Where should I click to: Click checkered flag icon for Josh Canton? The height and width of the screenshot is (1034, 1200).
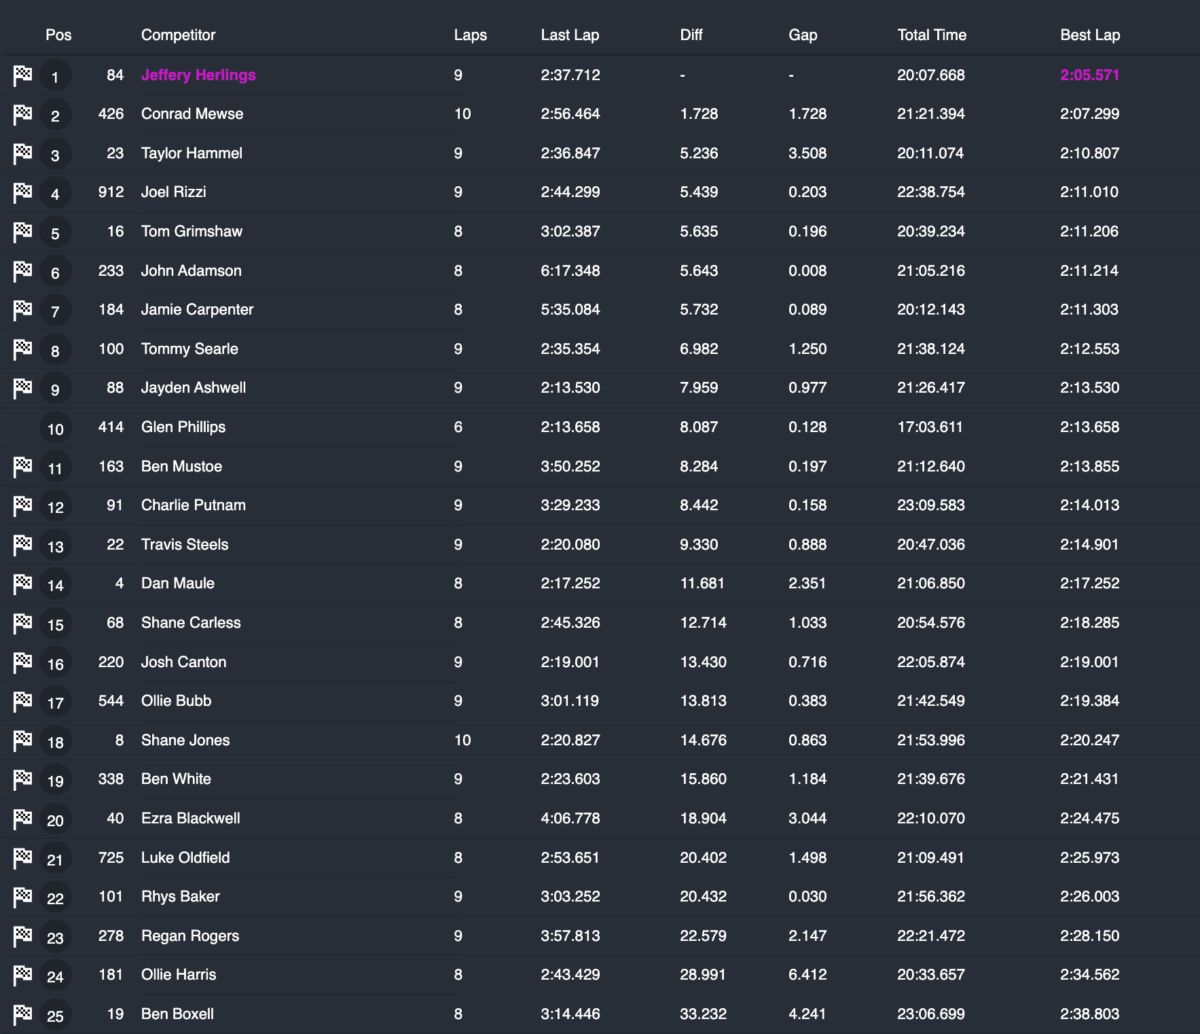(x=22, y=663)
